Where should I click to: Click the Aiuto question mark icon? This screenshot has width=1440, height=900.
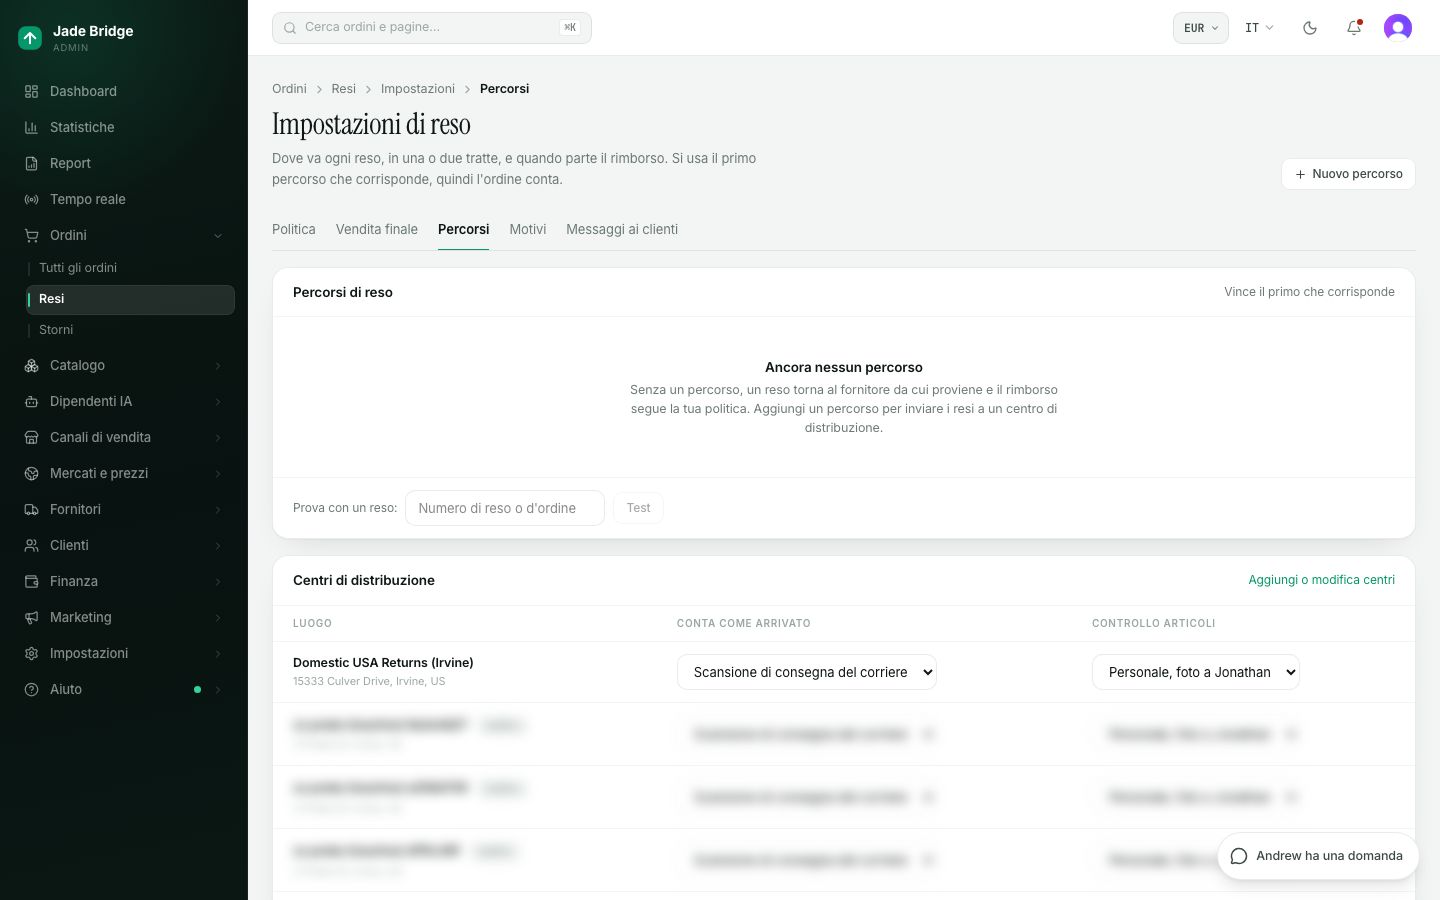[31, 689]
